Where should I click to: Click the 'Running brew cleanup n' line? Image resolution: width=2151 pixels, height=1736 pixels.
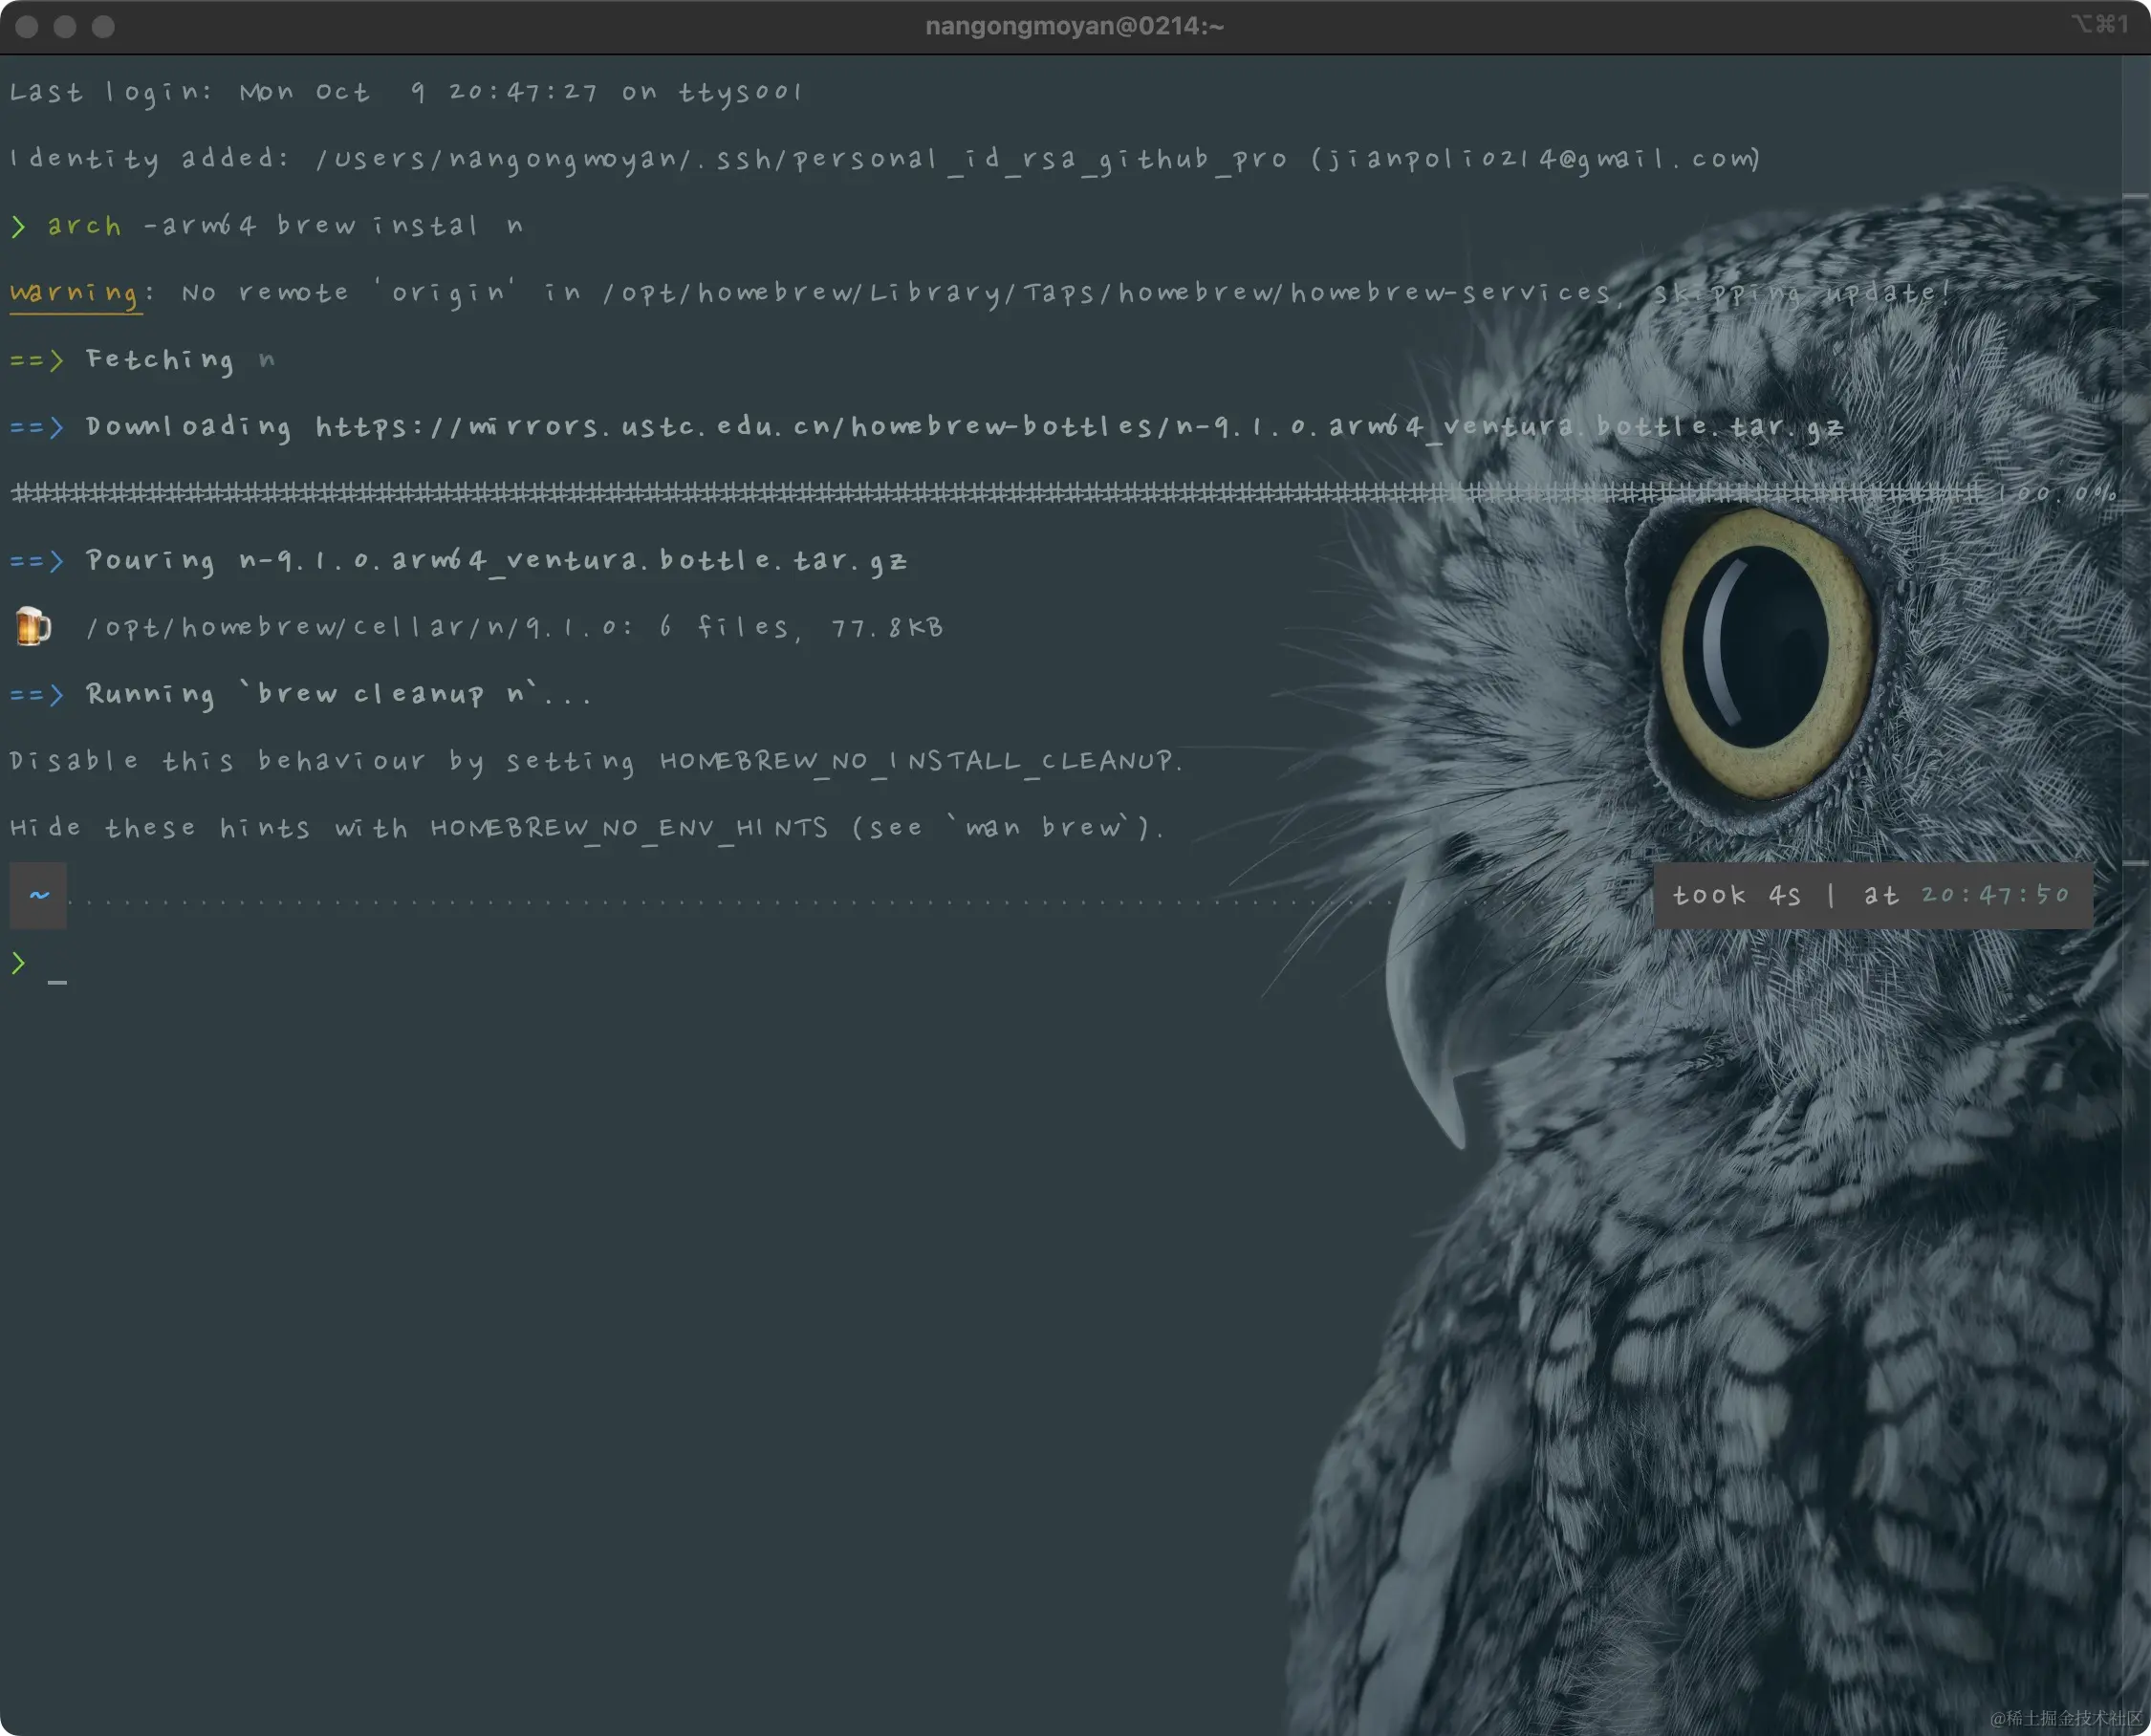click(x=300, y=694)
